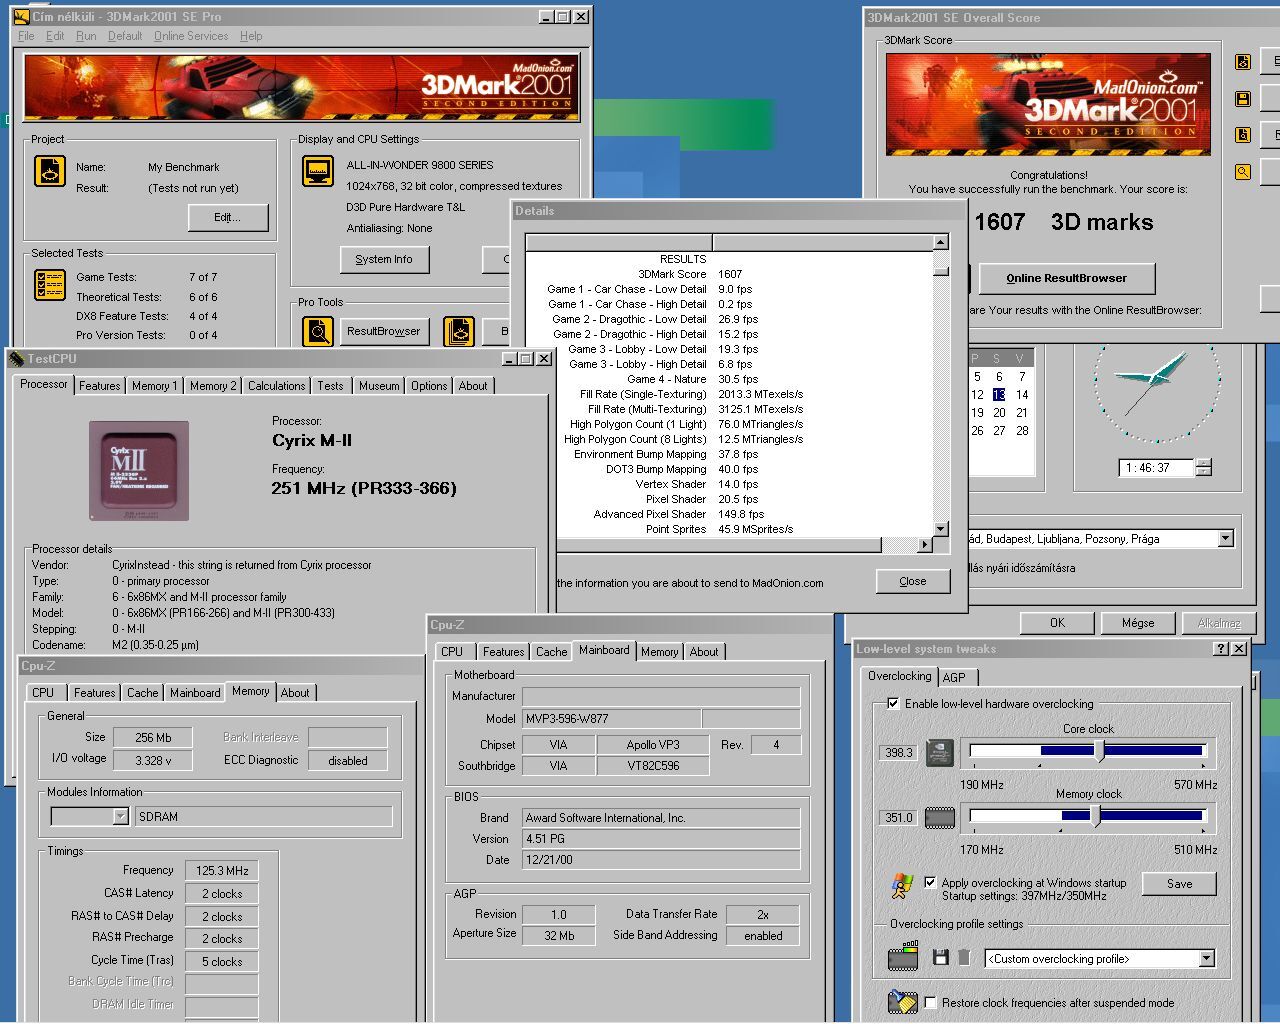This screenshot has width=1280, height=1024.
Task: Click the Core clock value field 398.3
Action: coord(899,752)
